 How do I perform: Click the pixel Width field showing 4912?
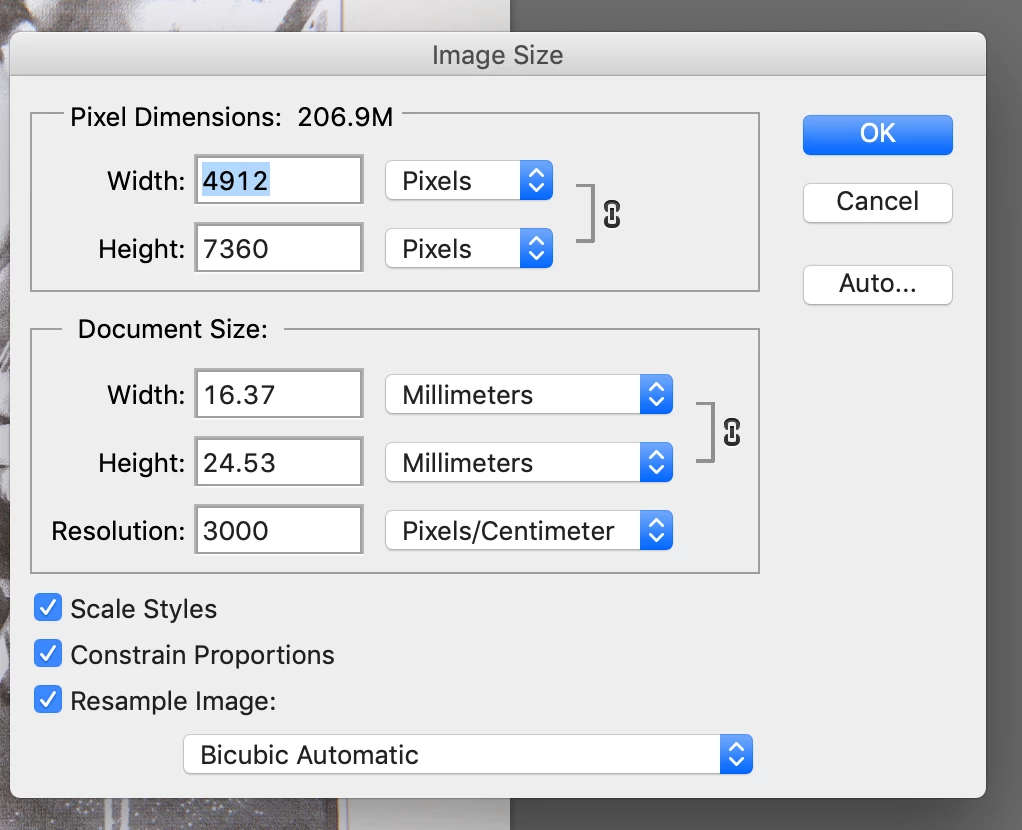click(278, 181)
